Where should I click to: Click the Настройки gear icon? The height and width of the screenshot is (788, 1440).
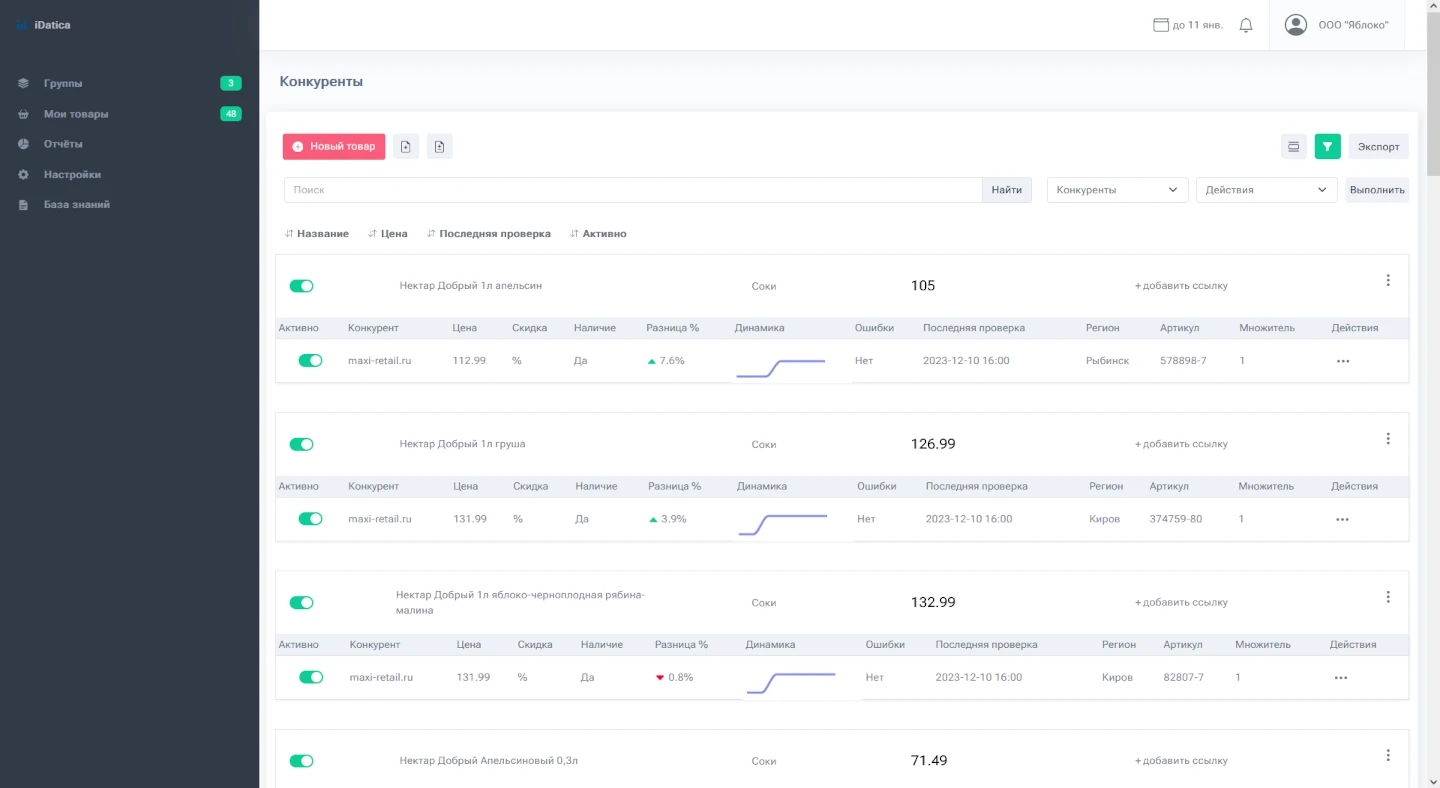(23, 175)
